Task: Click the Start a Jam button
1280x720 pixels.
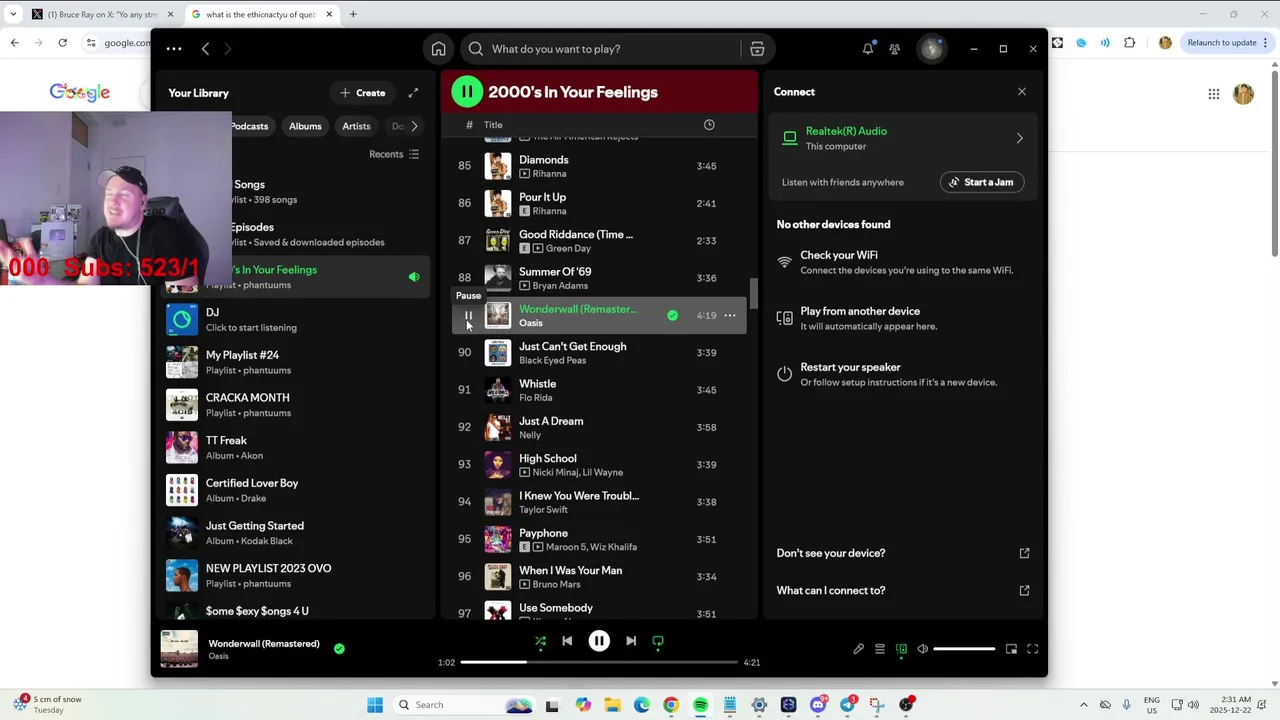Action: pos(982,182)
